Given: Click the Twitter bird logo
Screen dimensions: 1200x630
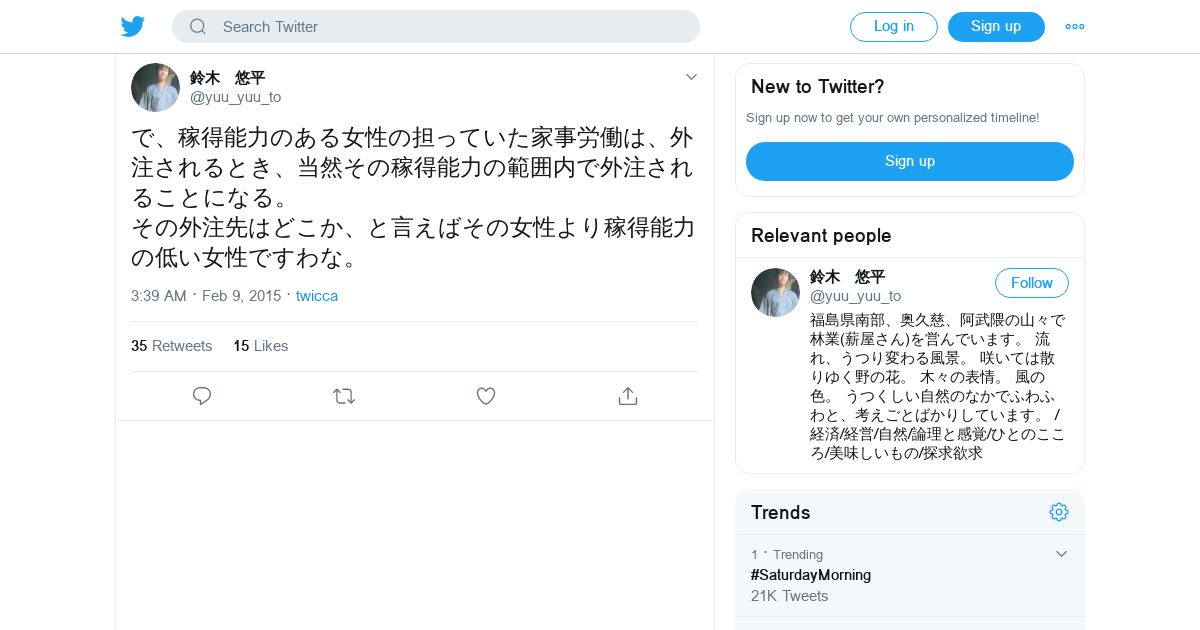Looking at the screenshot, I should (133, 26).
